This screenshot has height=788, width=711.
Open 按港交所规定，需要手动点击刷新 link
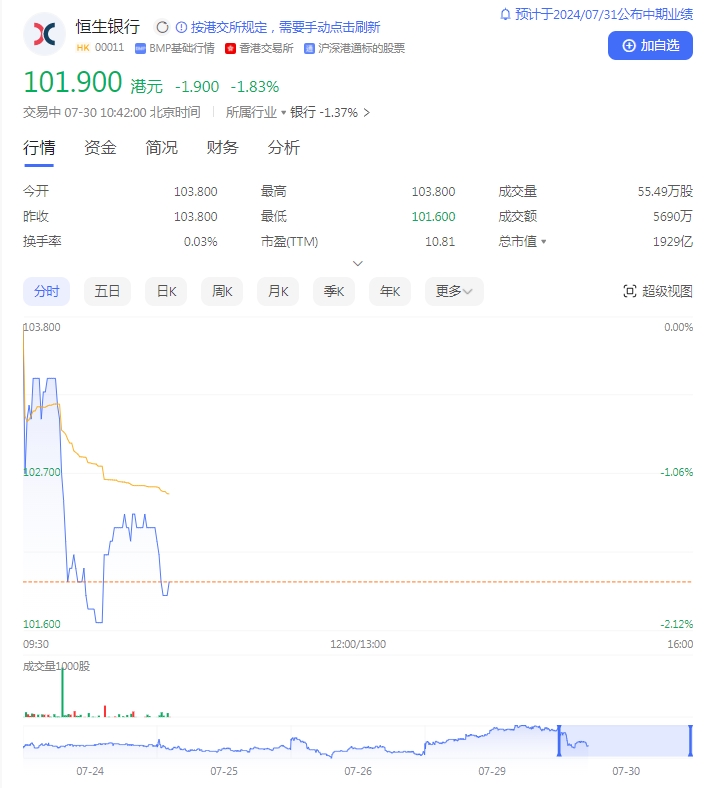click(285, 27)
